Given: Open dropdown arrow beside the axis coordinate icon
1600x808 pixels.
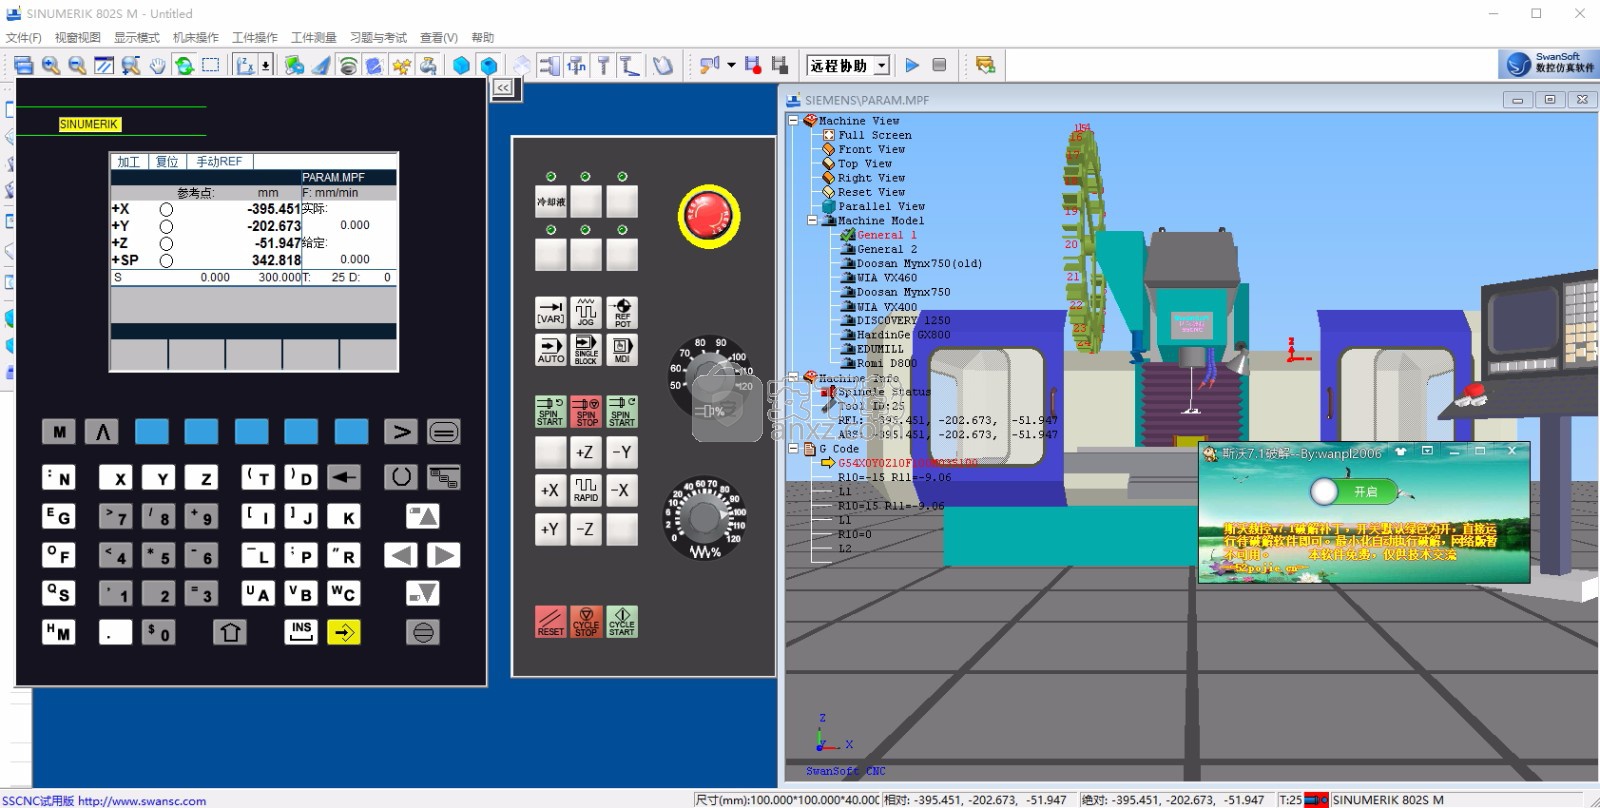Looking at the screenshot, I should tap(266, 65).
